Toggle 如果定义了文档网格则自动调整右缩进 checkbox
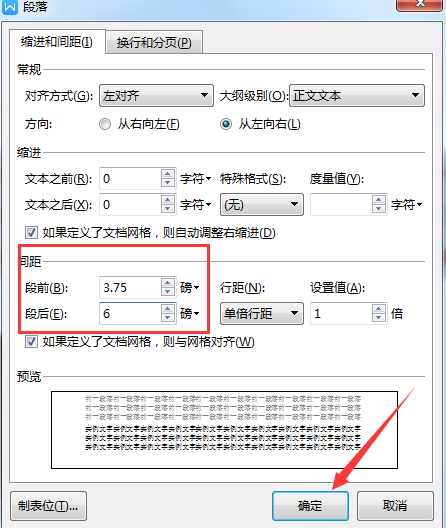446x528 pixels. (31, 232)
